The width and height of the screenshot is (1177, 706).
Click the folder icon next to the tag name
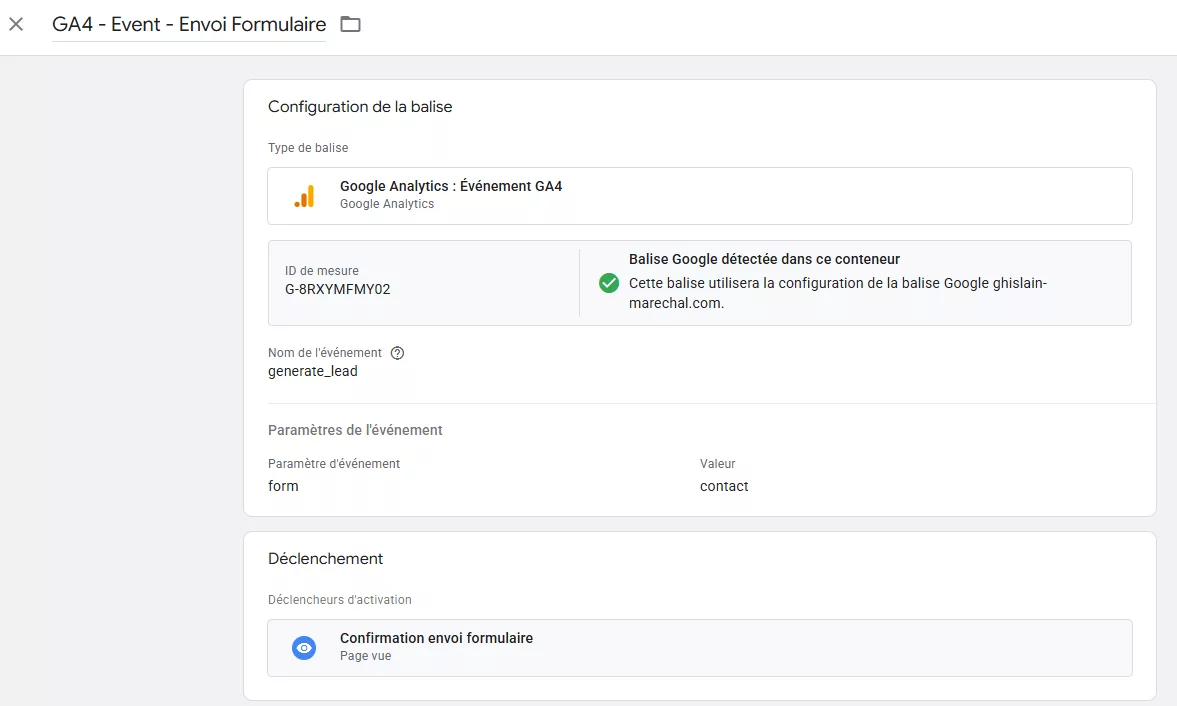[x=347, y=24]
